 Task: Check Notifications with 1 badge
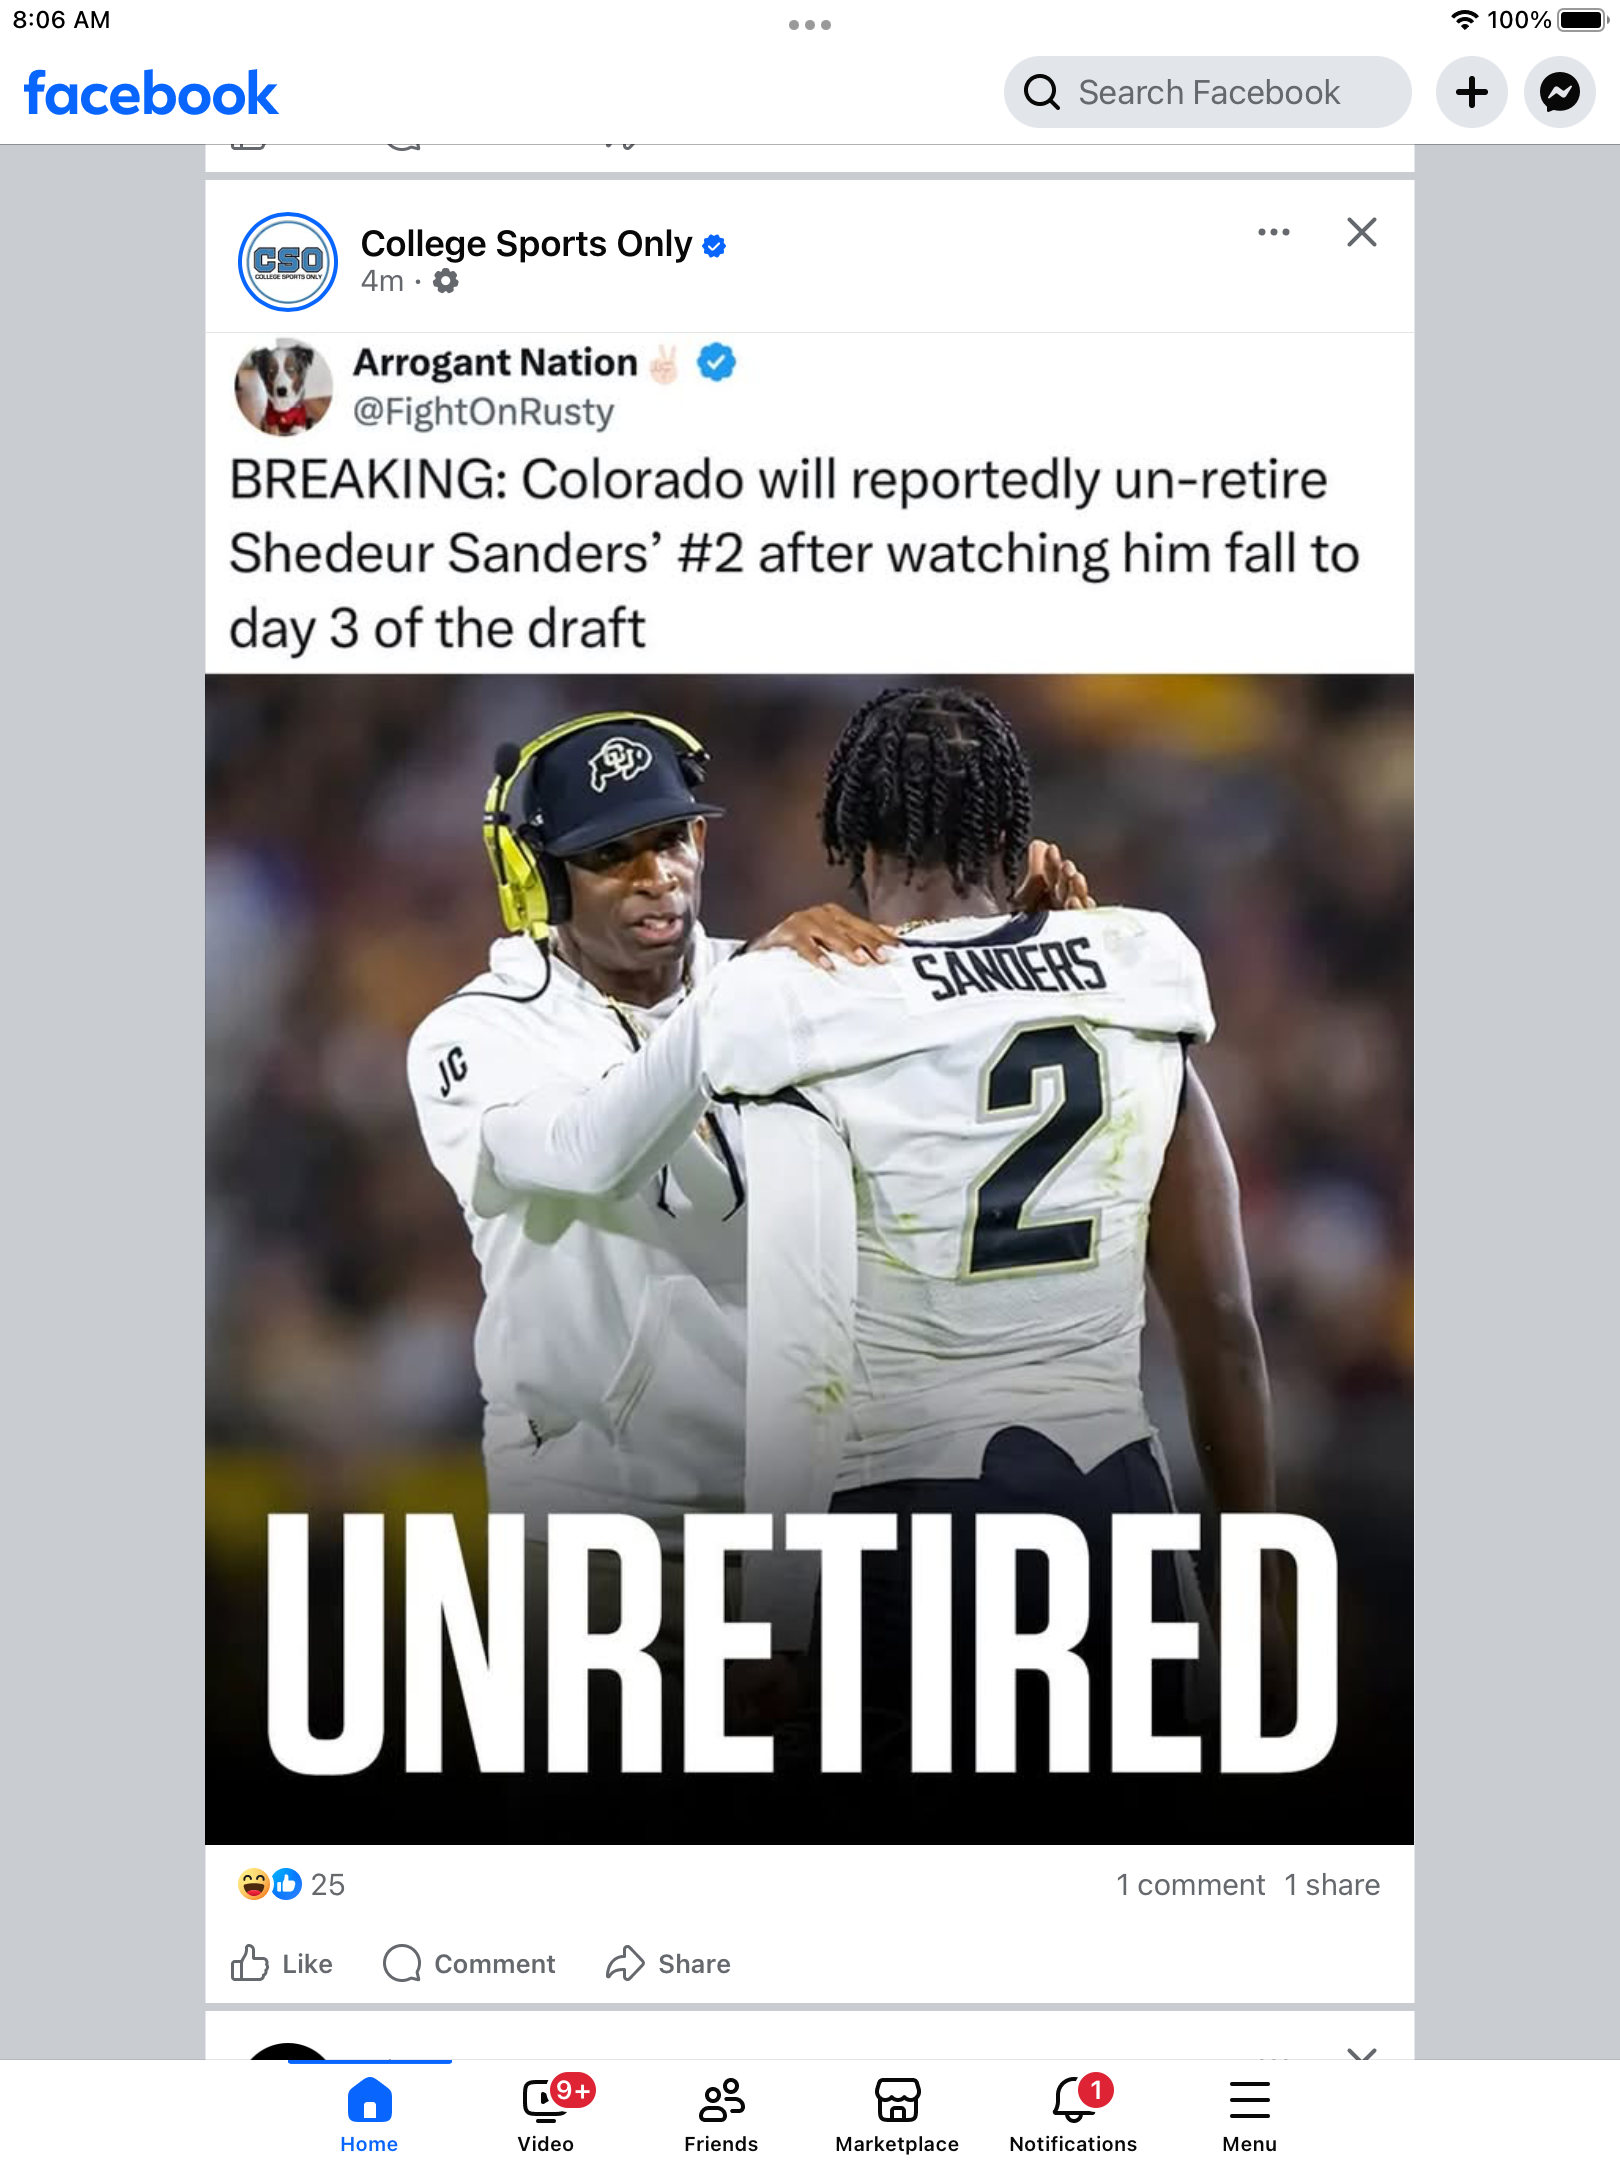[x=1073, y=2113]
